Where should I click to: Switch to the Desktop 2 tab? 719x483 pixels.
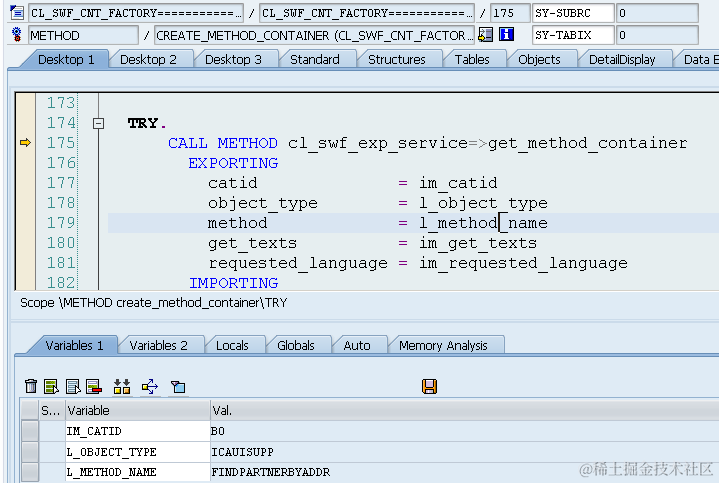[x=148, y=60]
